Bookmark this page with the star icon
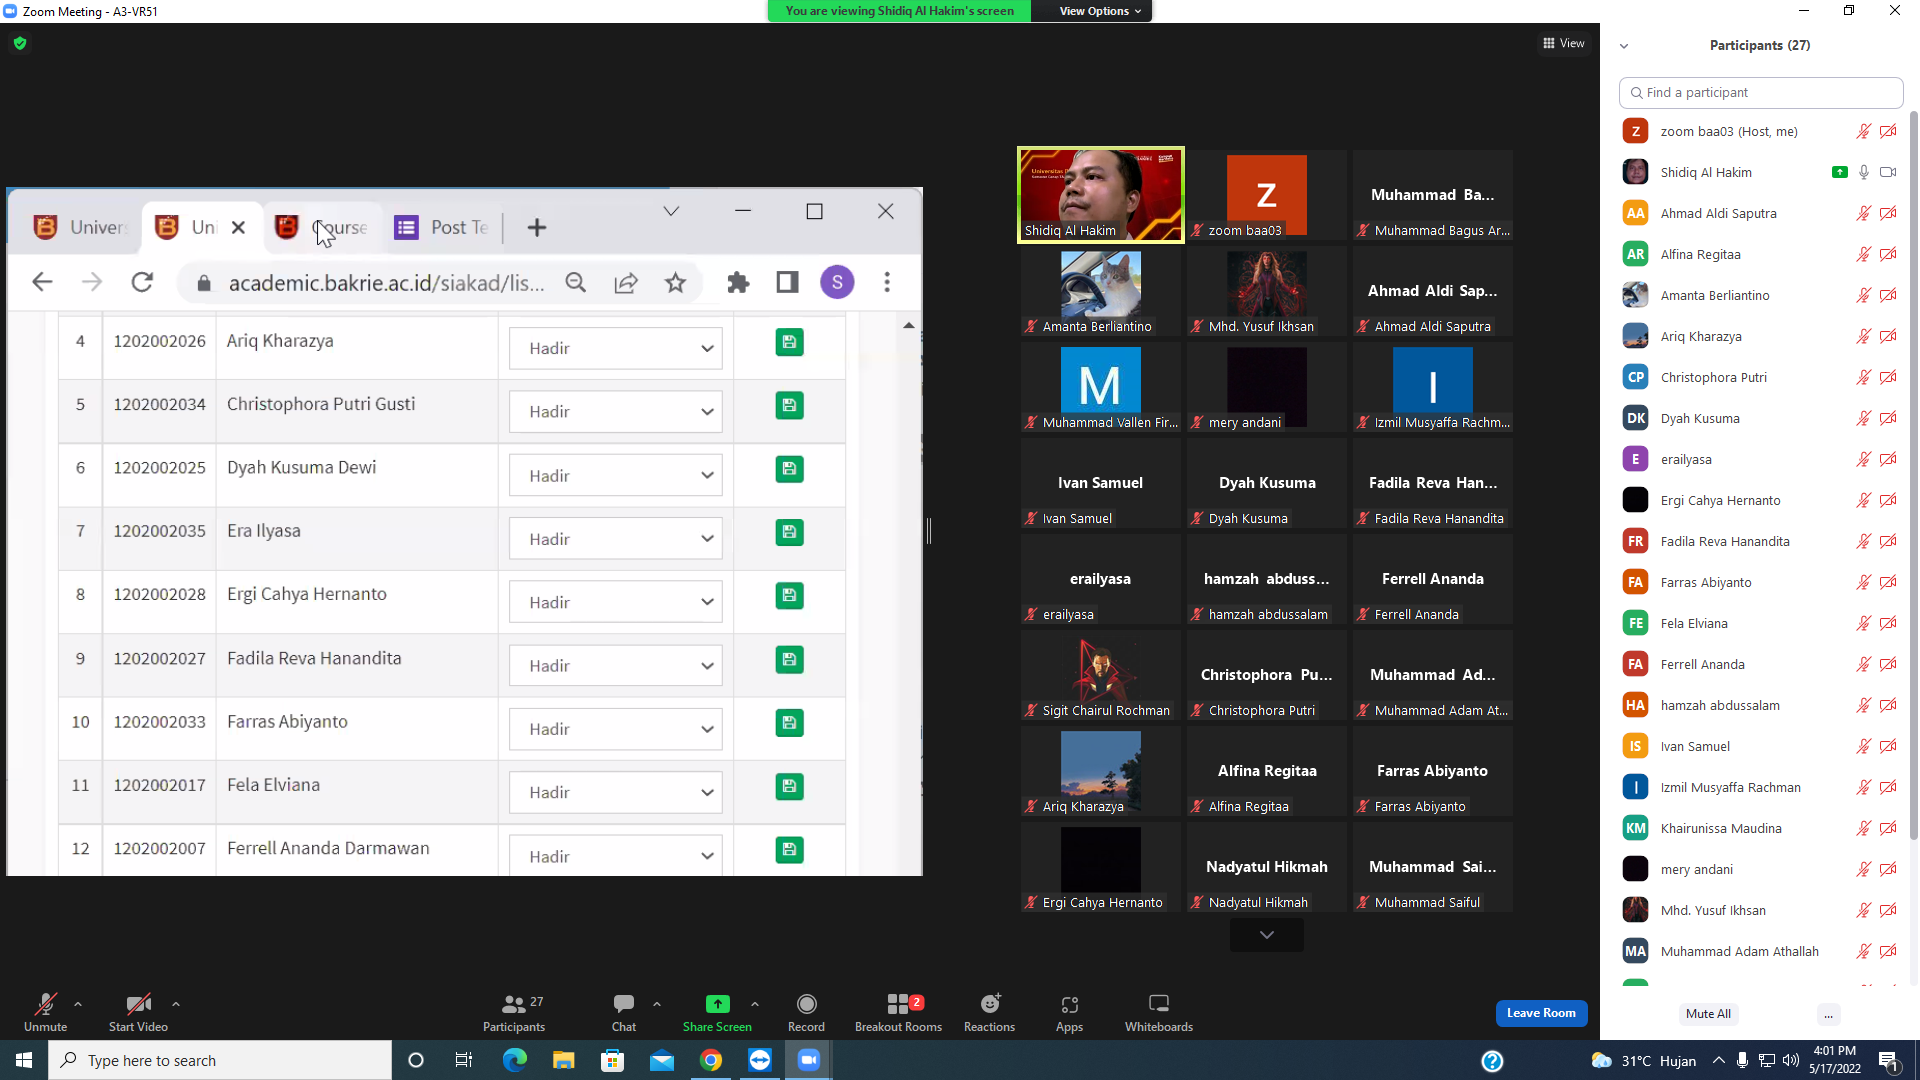The width and height of the screenshot is (1920, 1080). (676, 283)
